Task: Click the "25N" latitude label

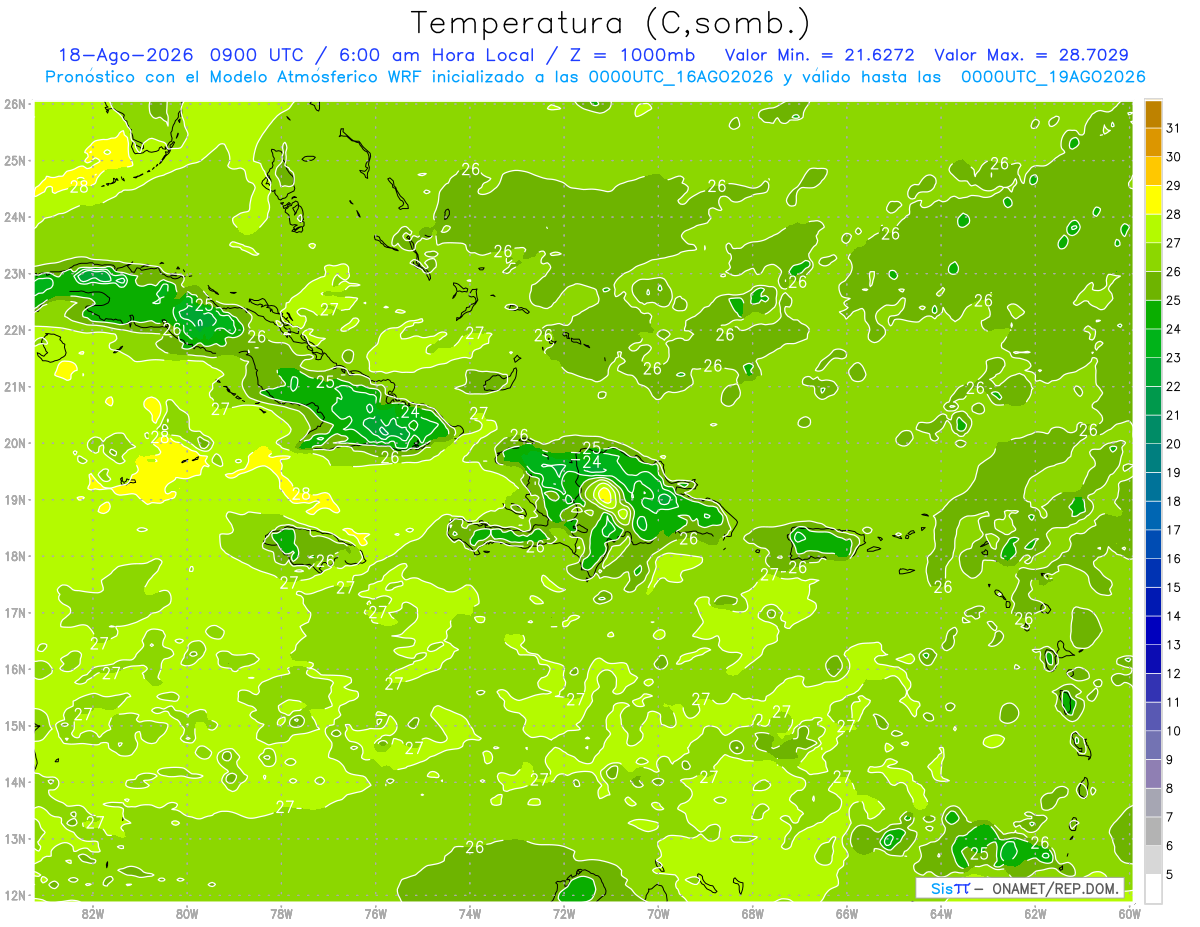Action: tap(15, 160)
